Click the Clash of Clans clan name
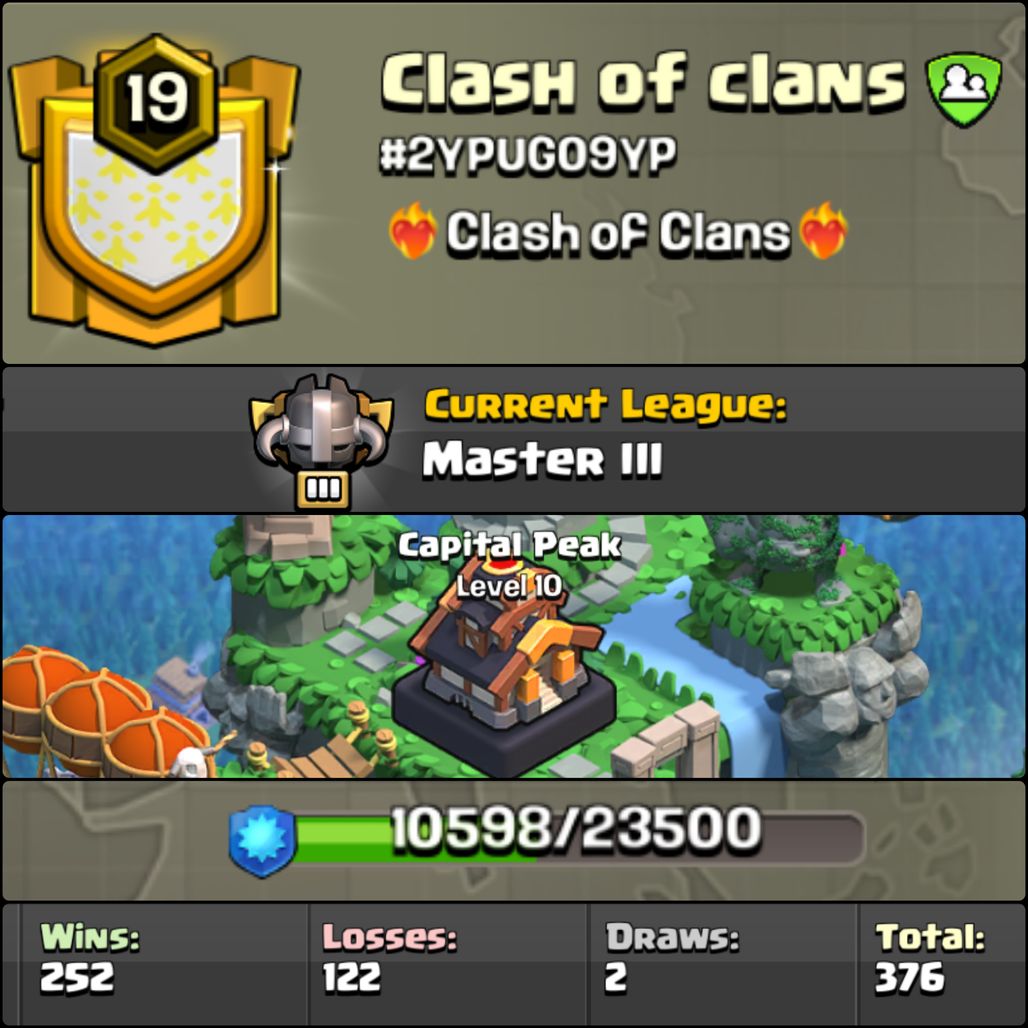 [x=642, y=80]
